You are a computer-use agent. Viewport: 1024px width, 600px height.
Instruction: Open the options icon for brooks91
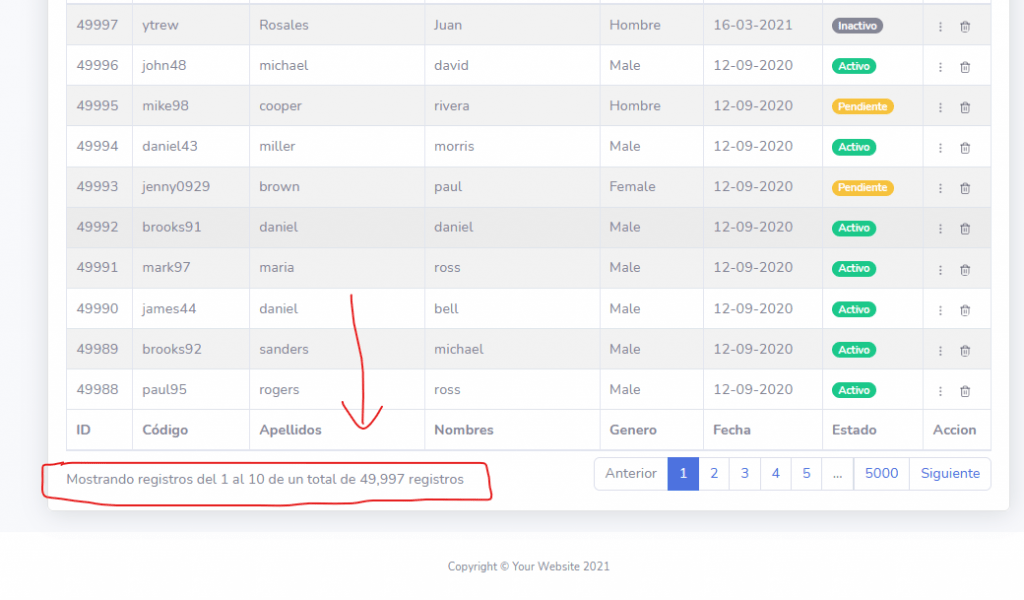[x=940, y=227]
